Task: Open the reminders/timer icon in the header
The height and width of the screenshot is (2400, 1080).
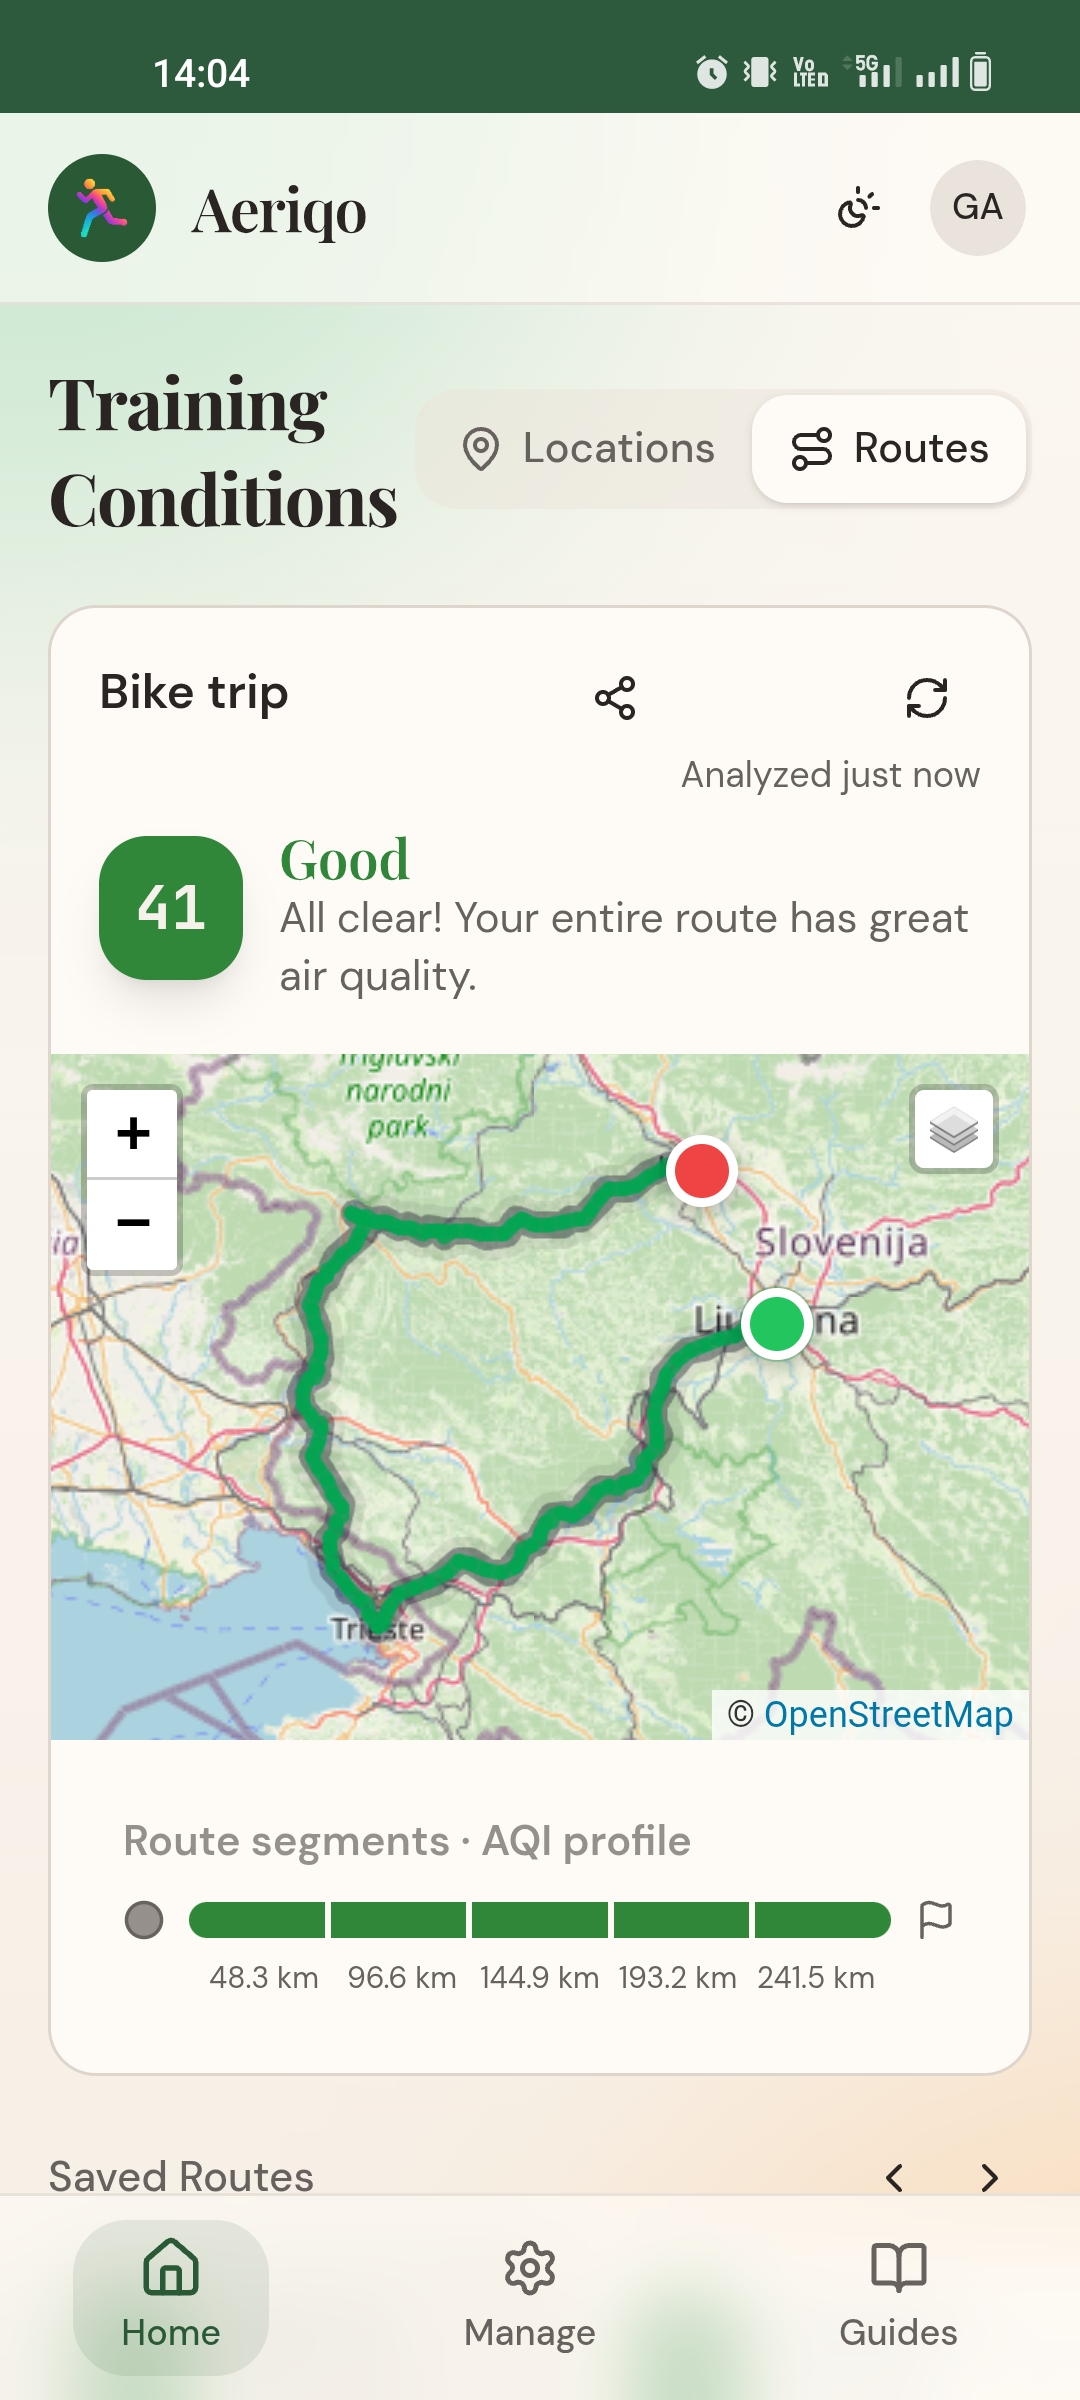Action: [858, 208]
